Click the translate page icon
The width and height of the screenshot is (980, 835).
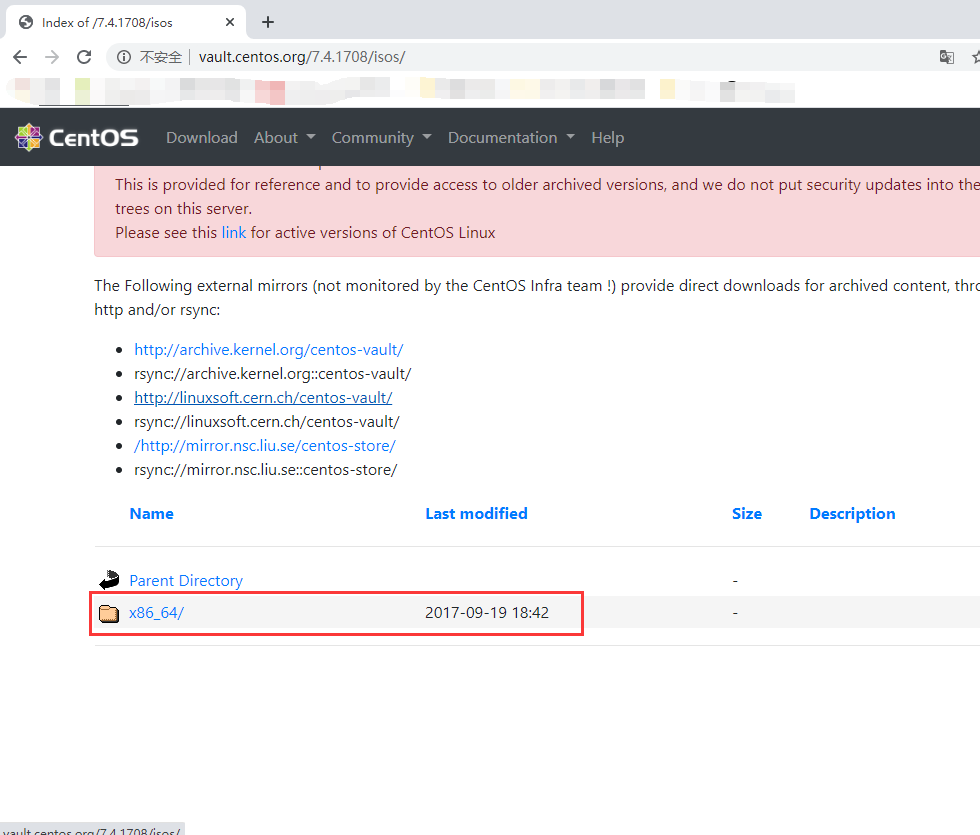(x=946, y=58)
